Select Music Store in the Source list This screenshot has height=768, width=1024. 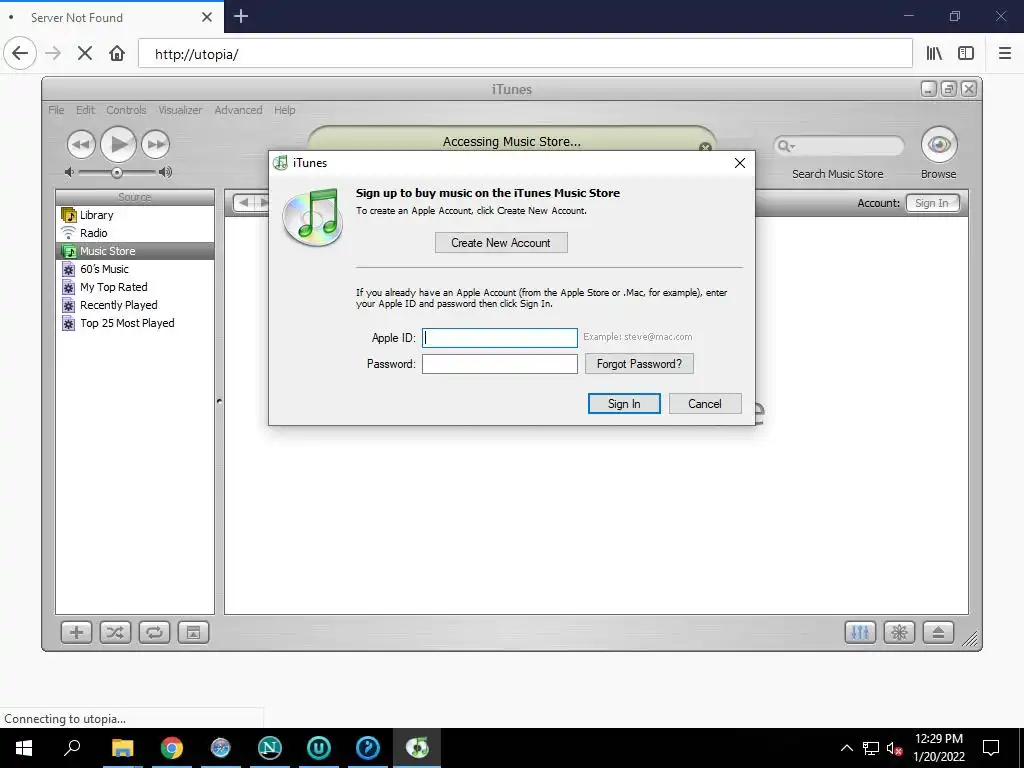[x=135, y=251]
